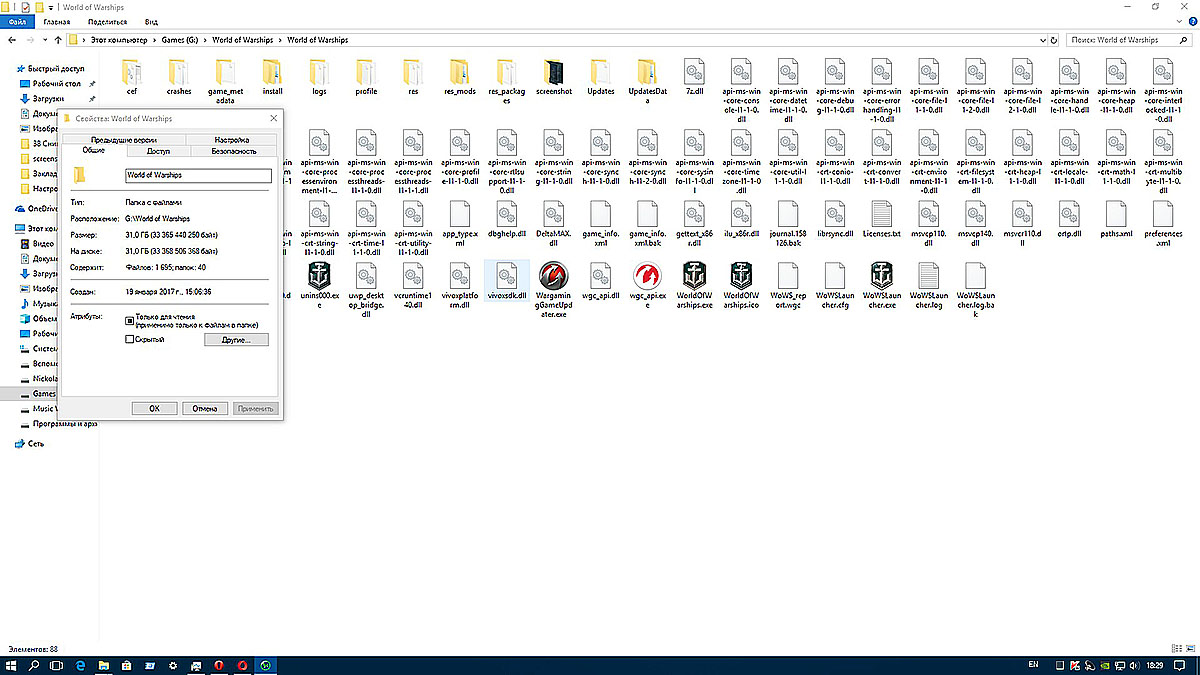Image resolution: width=1200 pixels, height=675 pixels.
Task: Switch to the 'Вид' ribbon tab
Action: coord(152,21)
